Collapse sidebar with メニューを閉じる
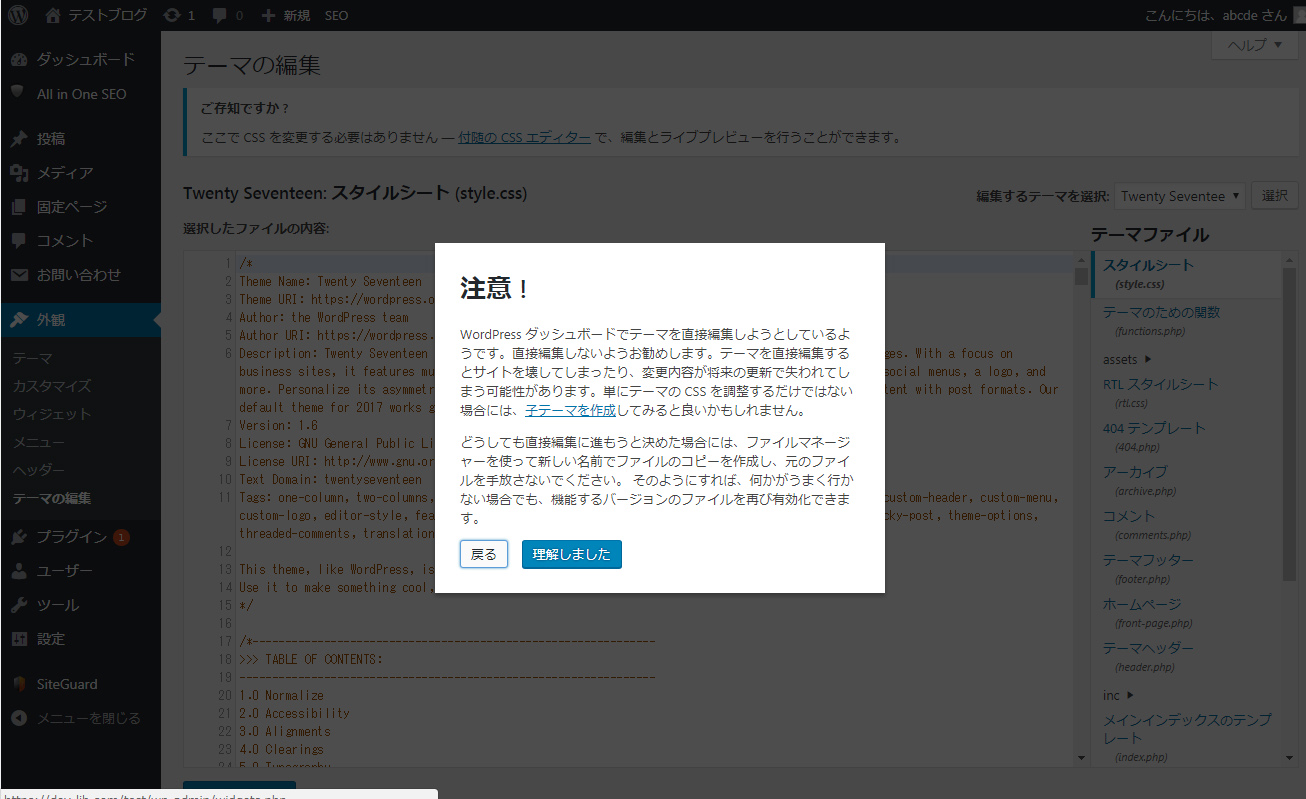Screen dimensions: 1306x799 coord(88,718)
